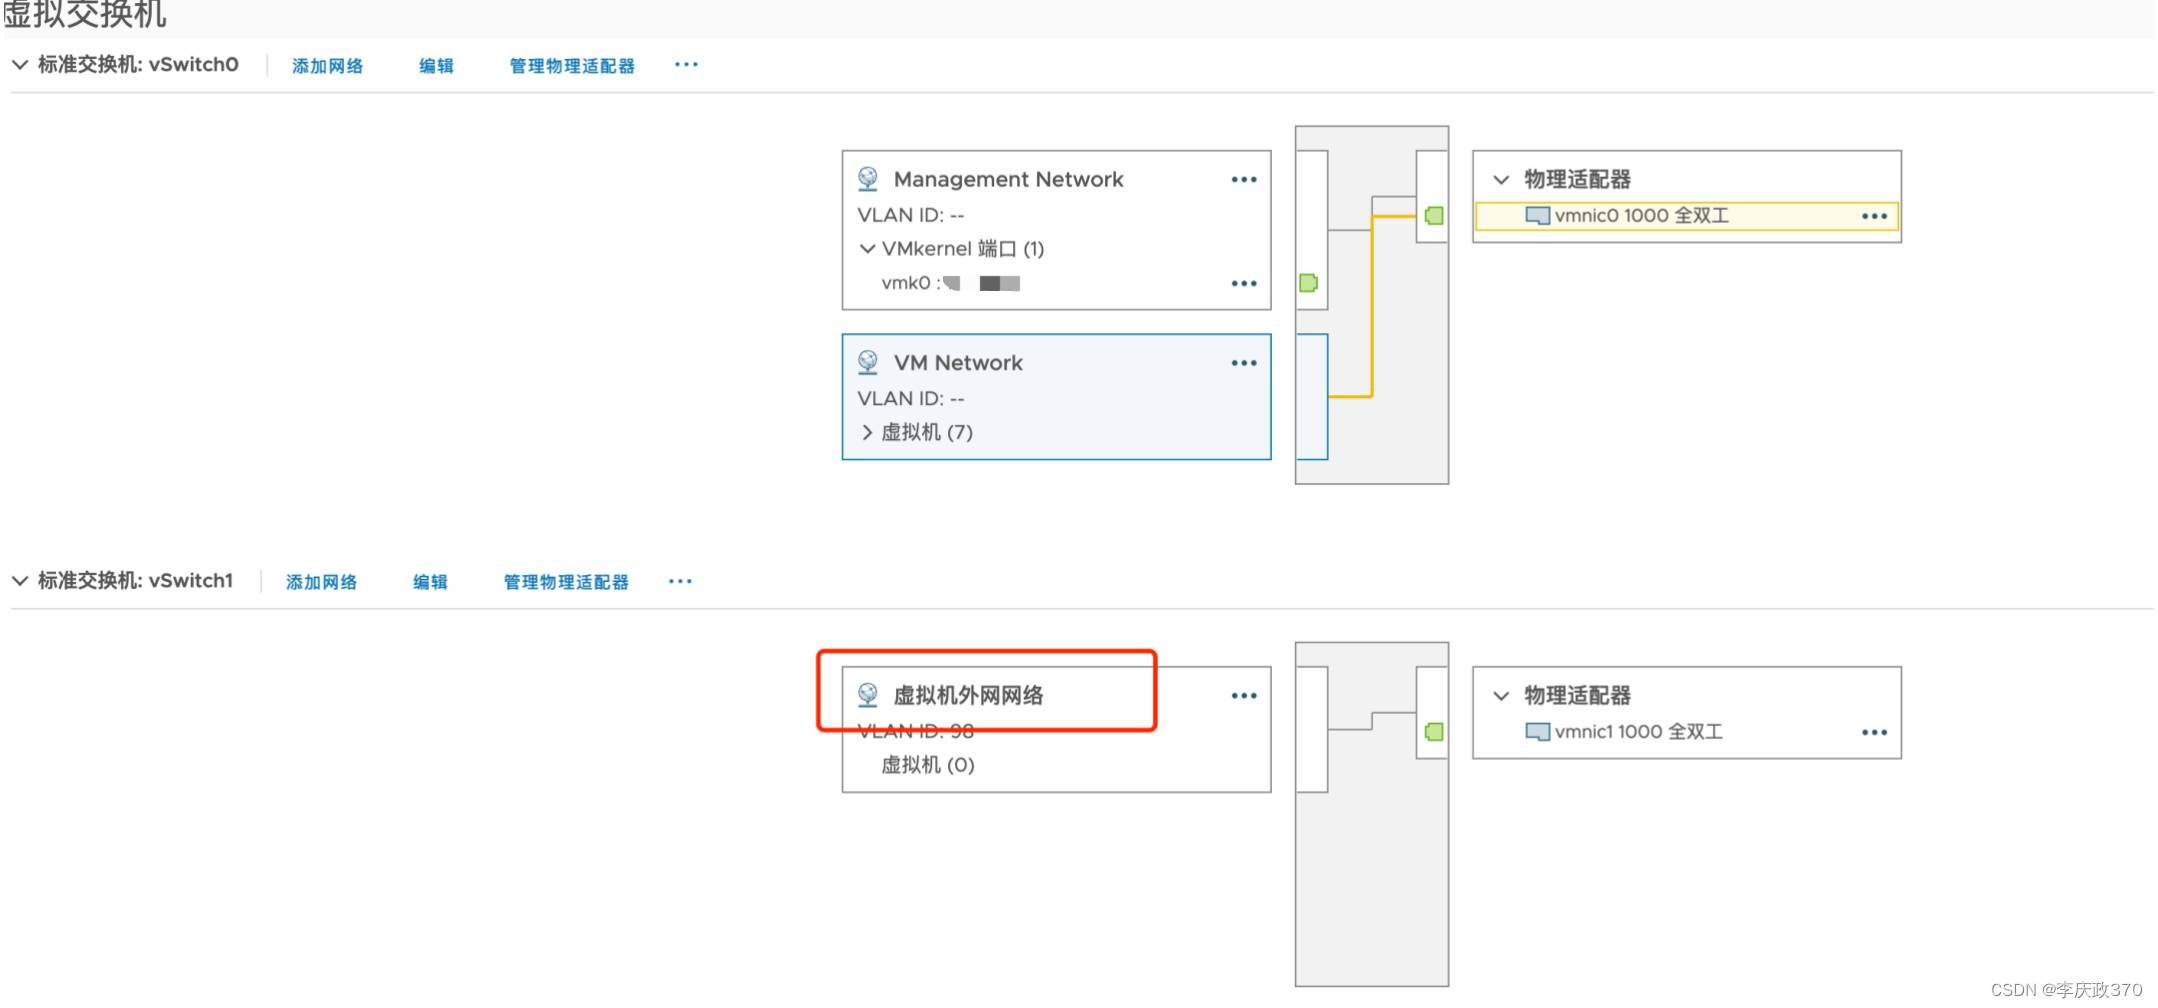The image size is (2158, 1008).
Task: Click the VM Network port group icon
Action: tap(867, 362)
